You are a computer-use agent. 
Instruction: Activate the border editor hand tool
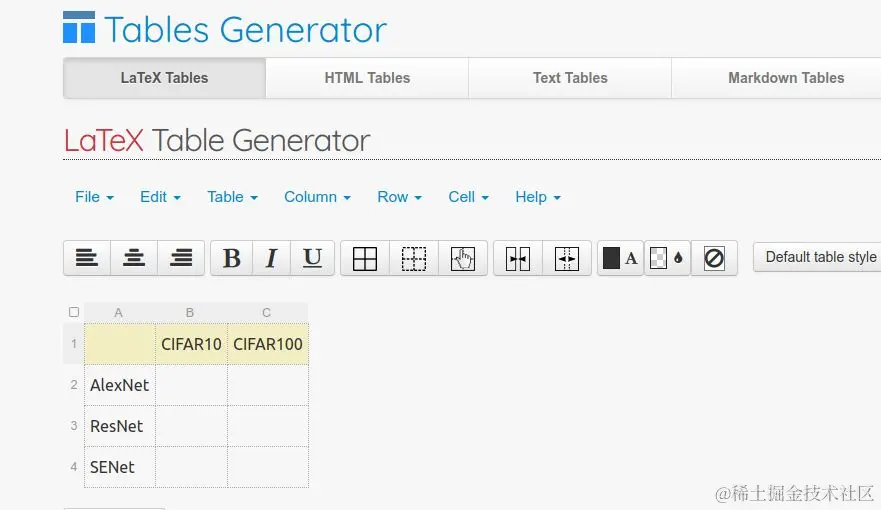tap(462, 258)
